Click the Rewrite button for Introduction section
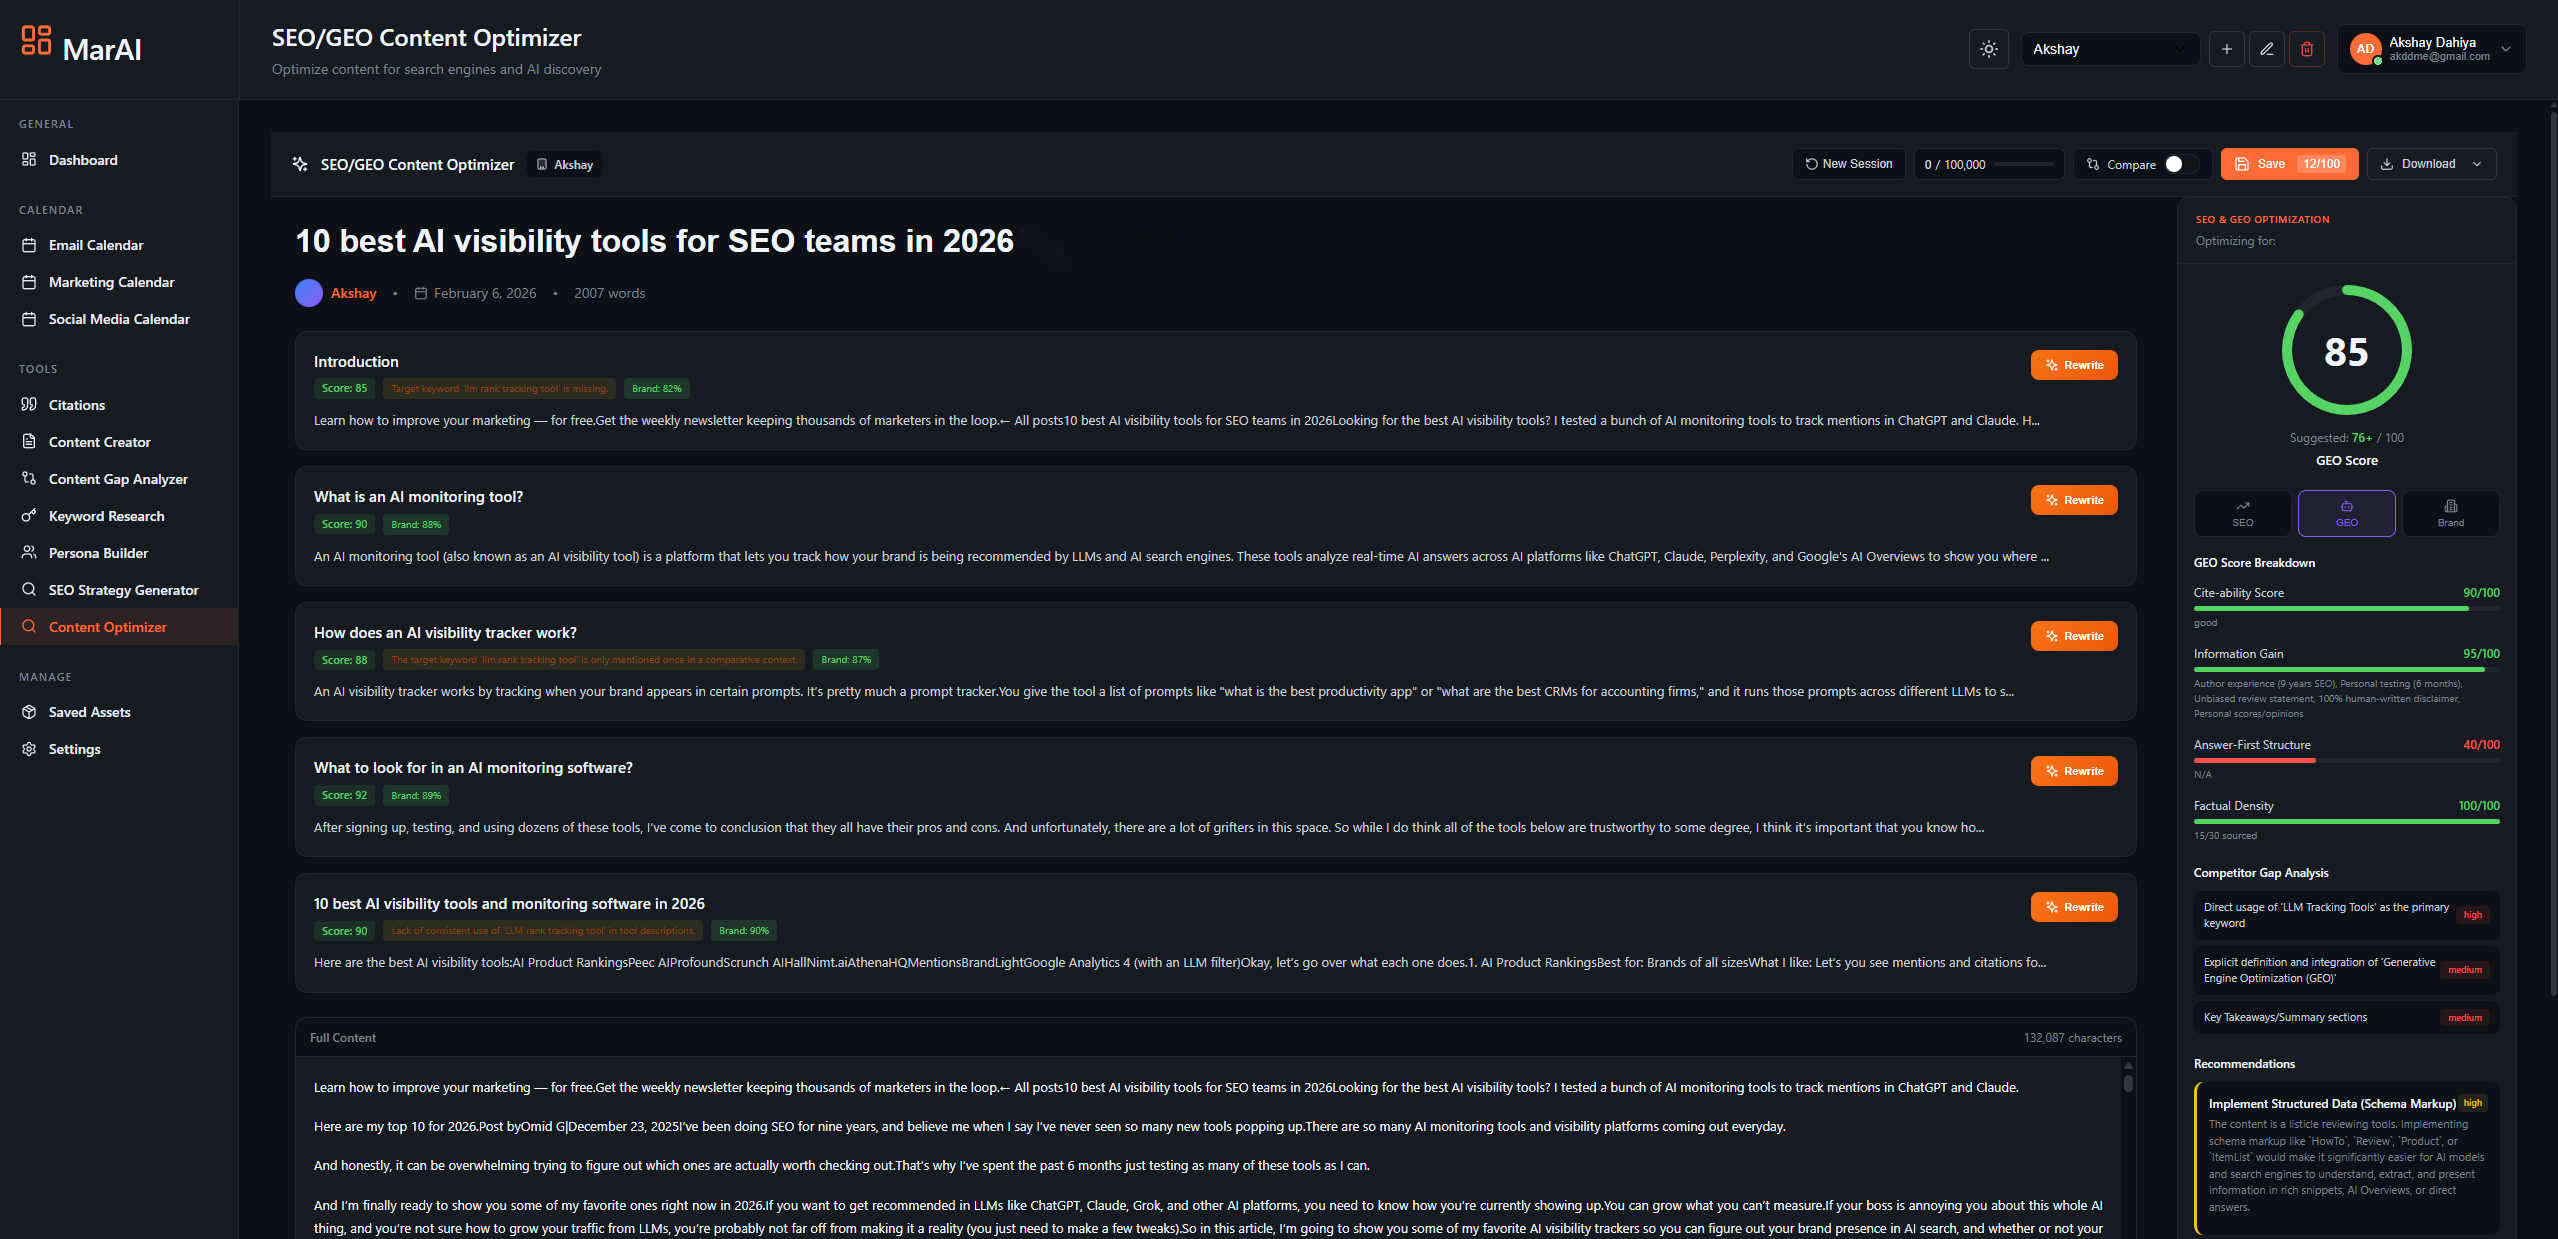Screen dimensions: 2558x1239 pos(2074,364)
